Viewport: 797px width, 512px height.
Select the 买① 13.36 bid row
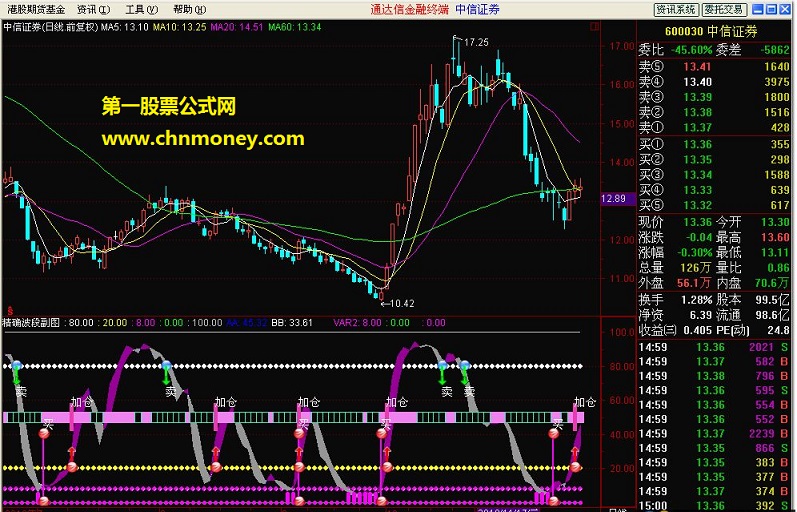714,144
